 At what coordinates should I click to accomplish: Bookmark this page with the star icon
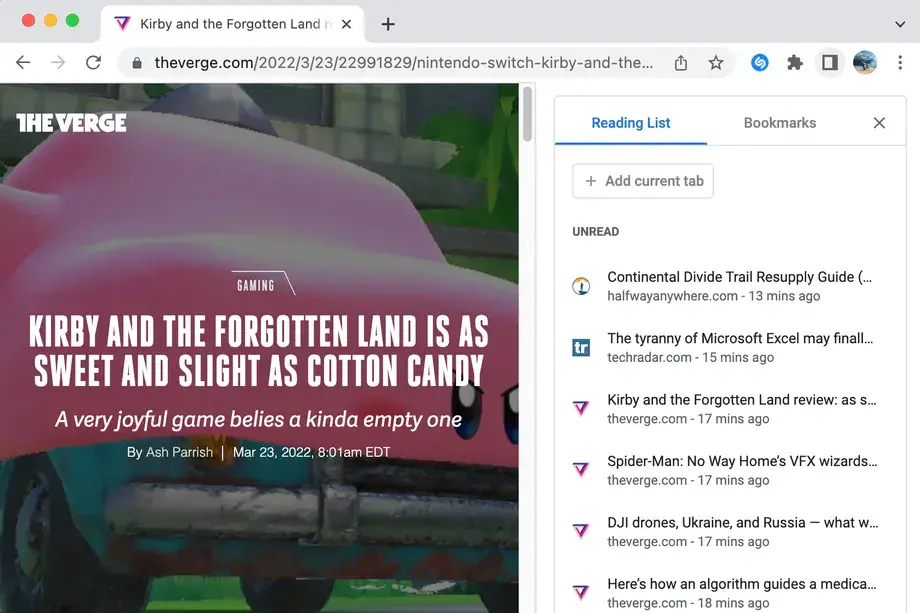716,63
